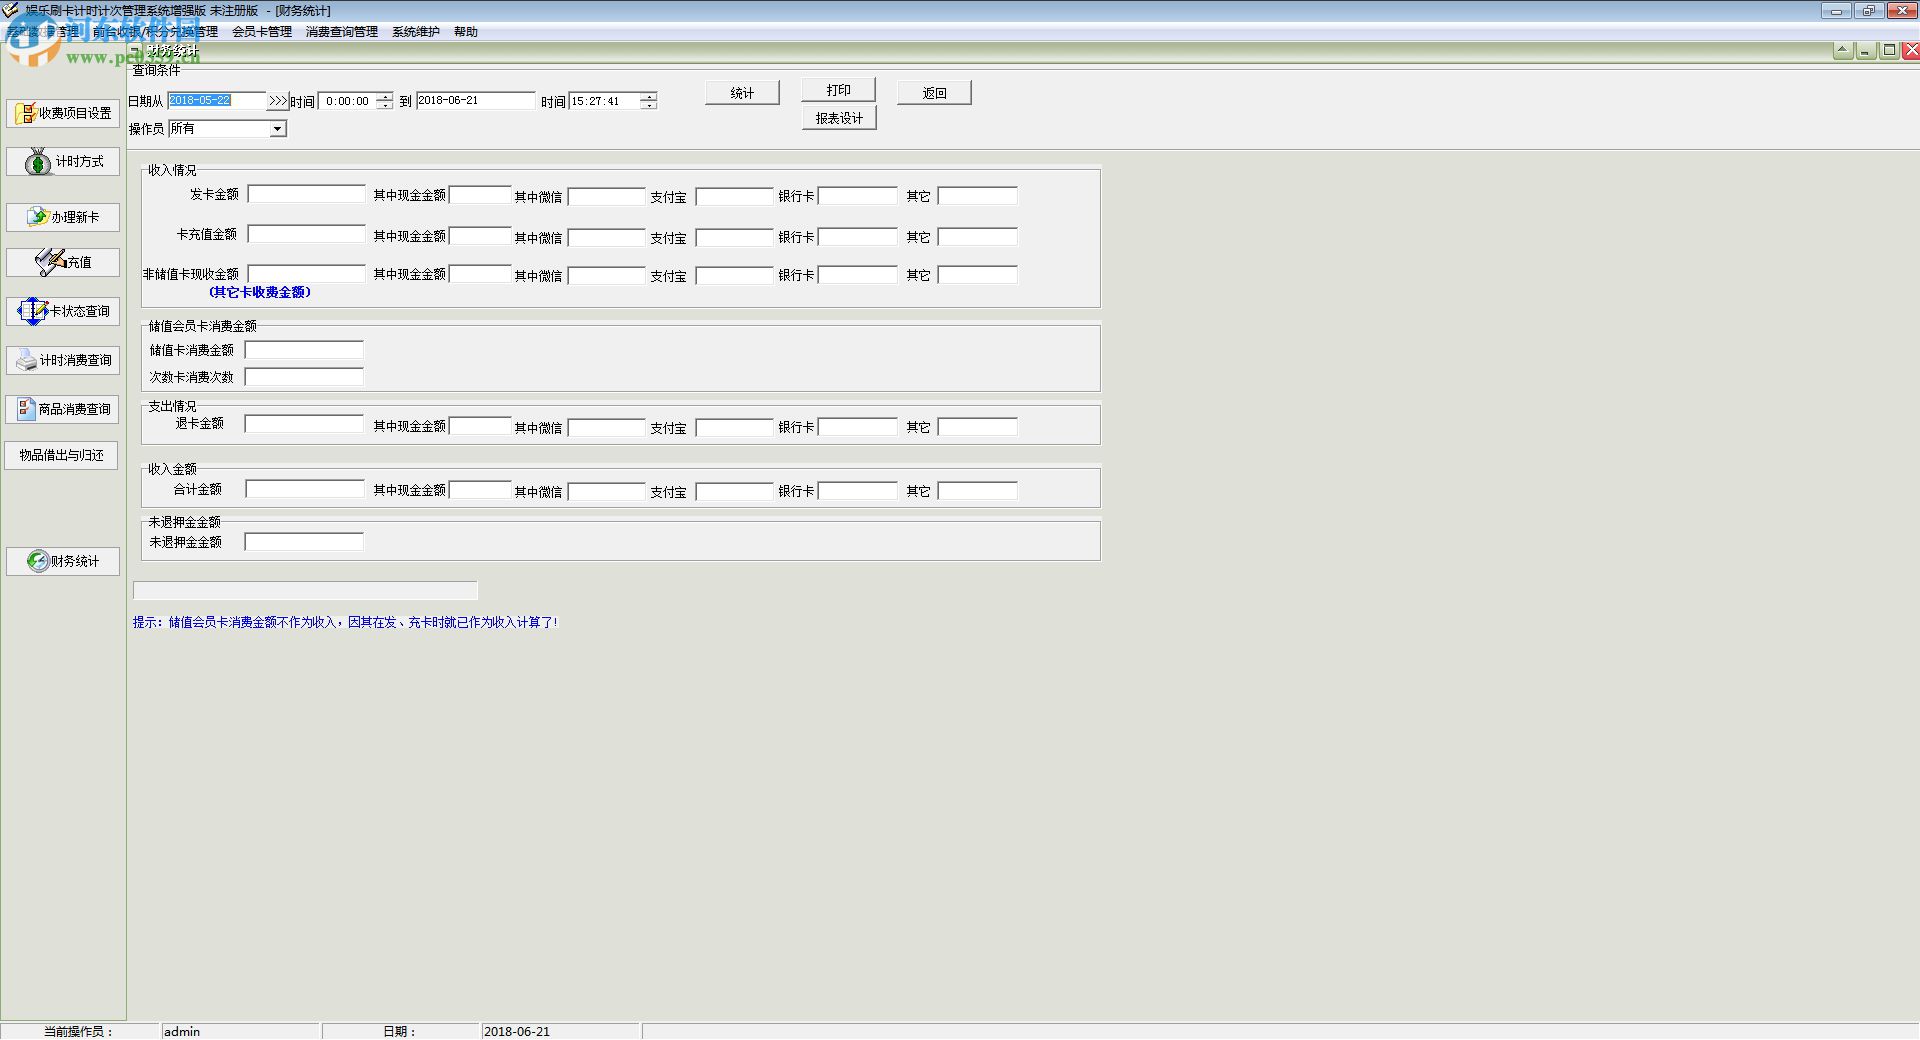Click 退卡金额 input field
Image resolution: width=1920 pixels, height=1040 pixels.
[304, 424]
